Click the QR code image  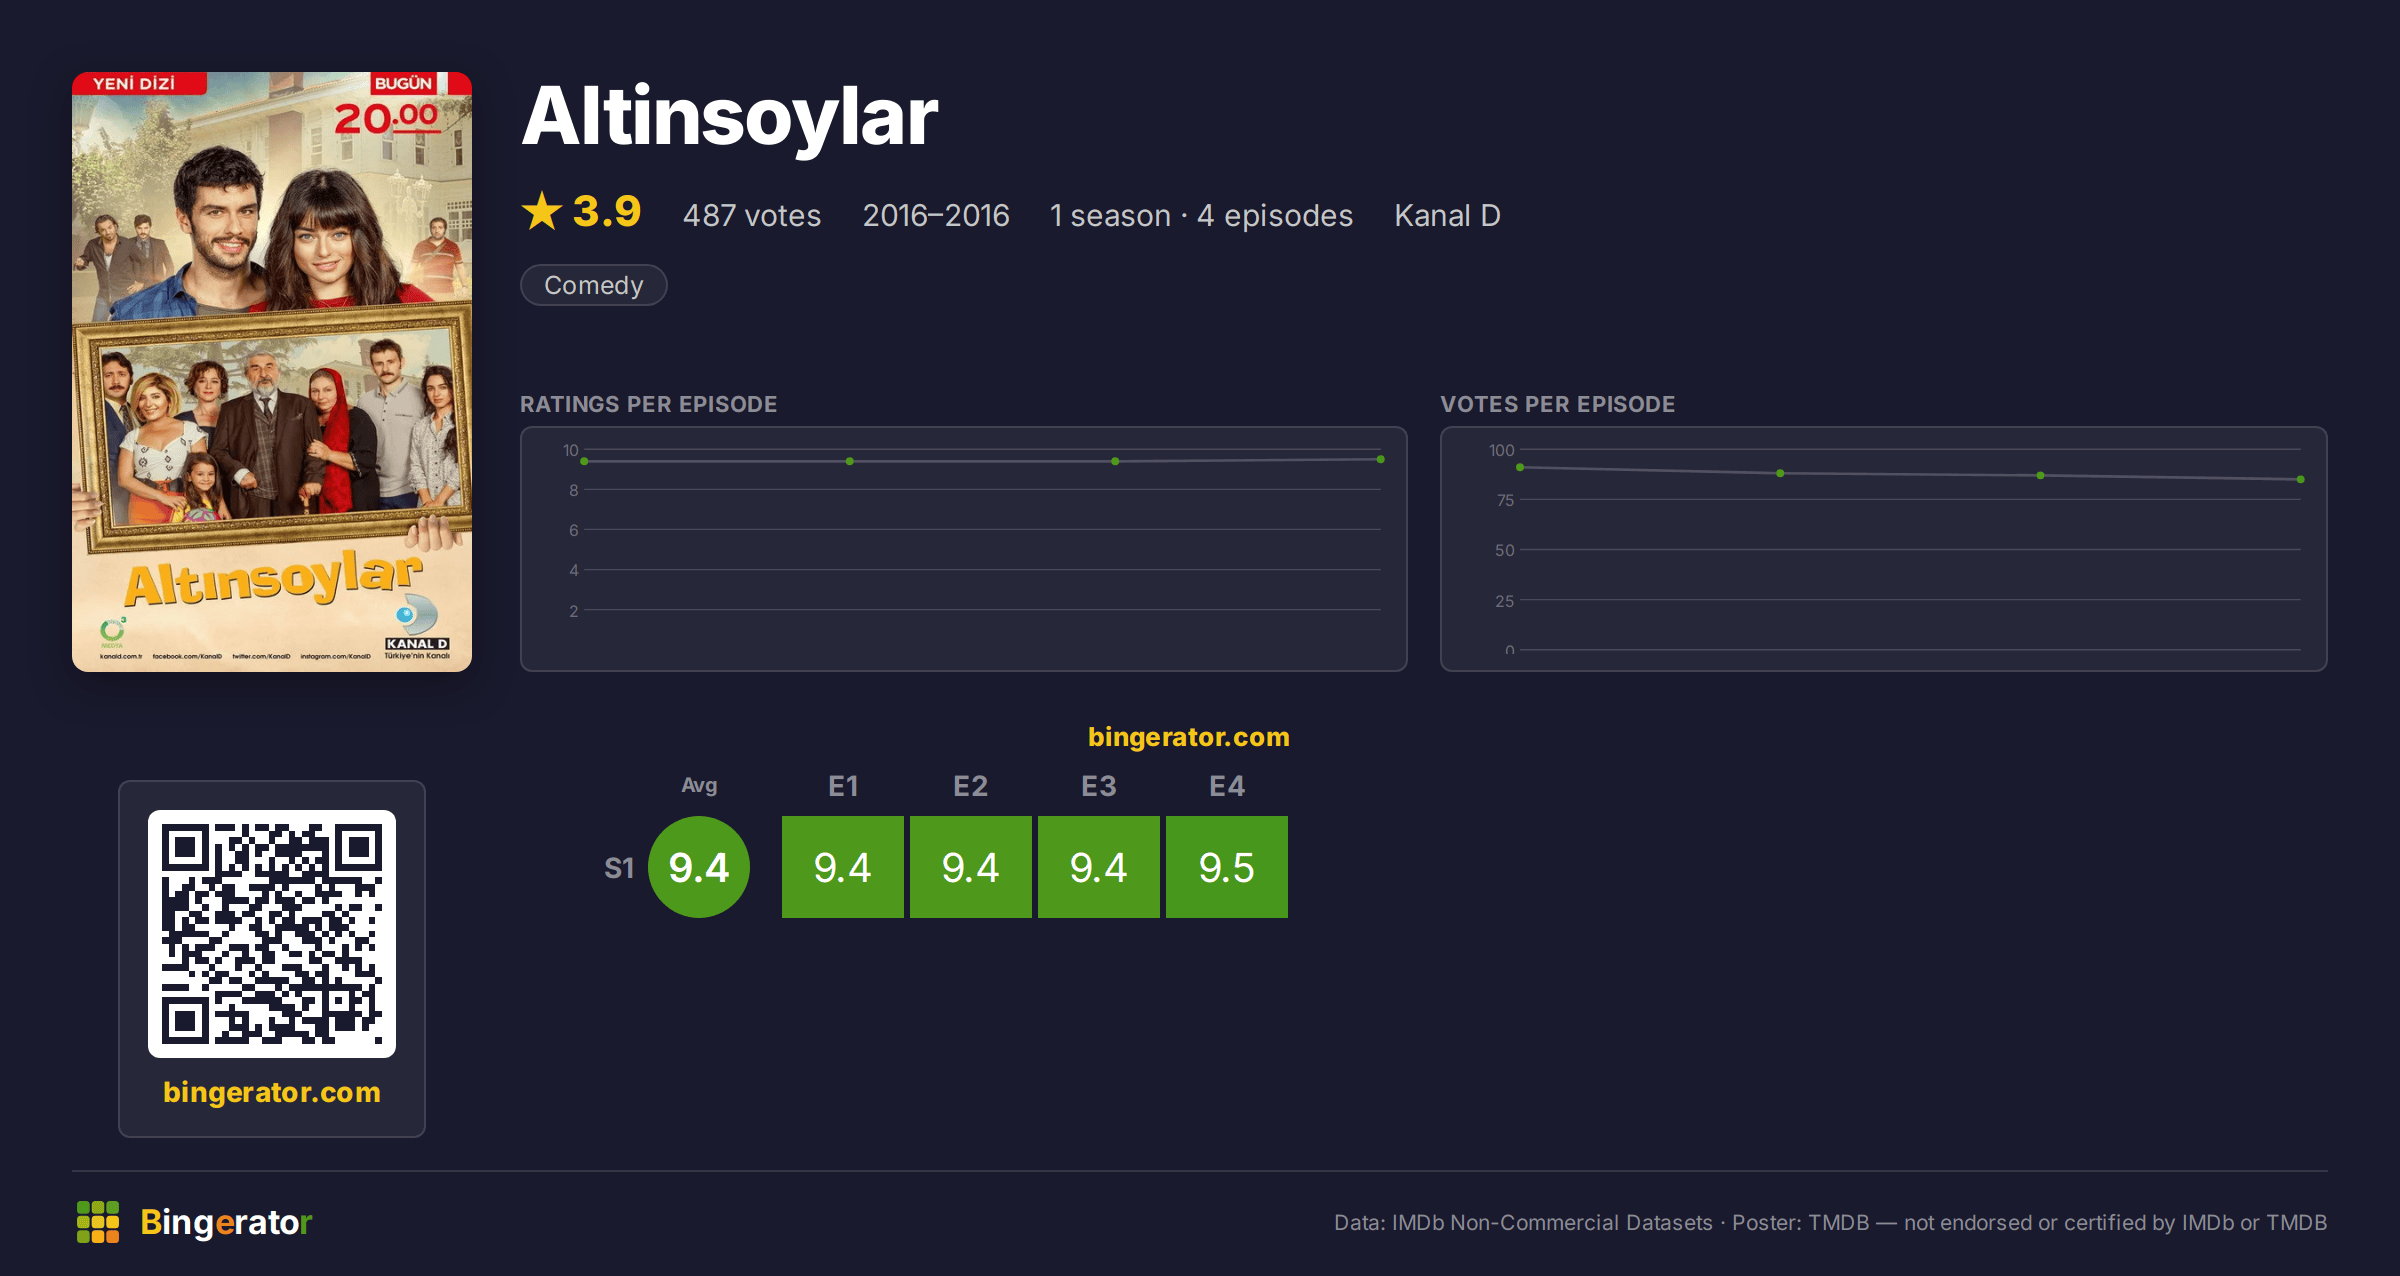272,934
